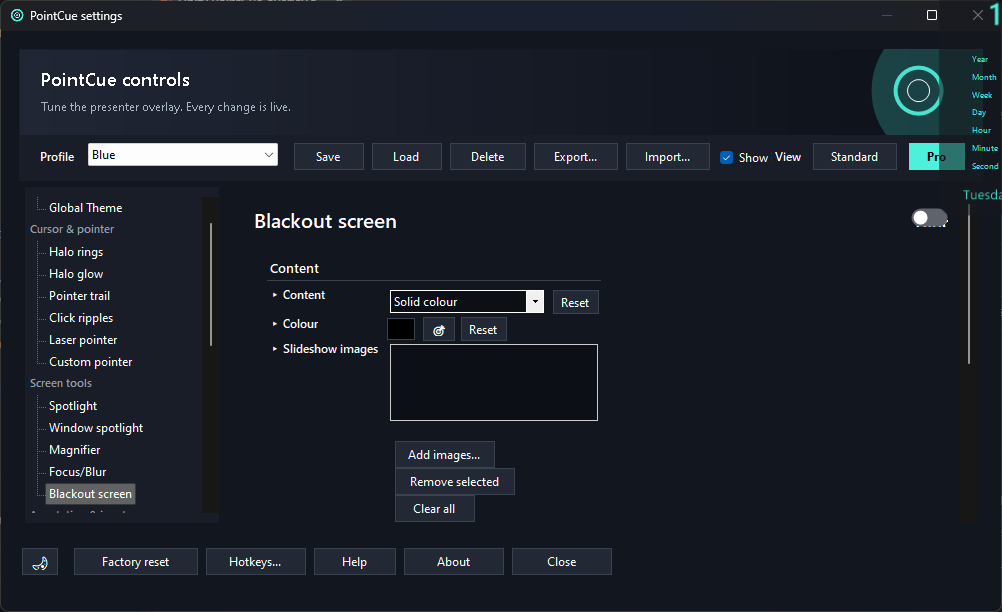Toggle the Blackout screen enable switch
This screenshot has width=1002, height=612.
click(x=929, y=218)
